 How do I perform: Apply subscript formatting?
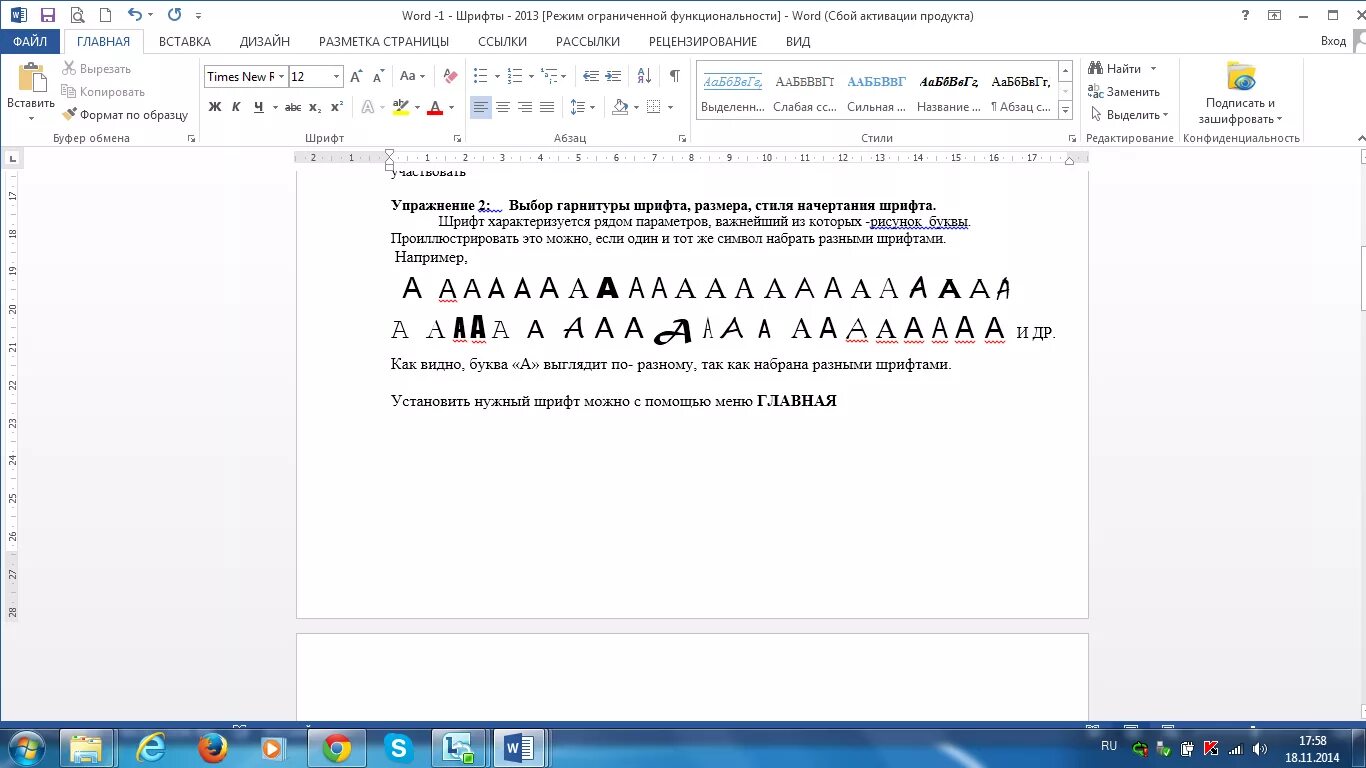(x=315, y=107)
